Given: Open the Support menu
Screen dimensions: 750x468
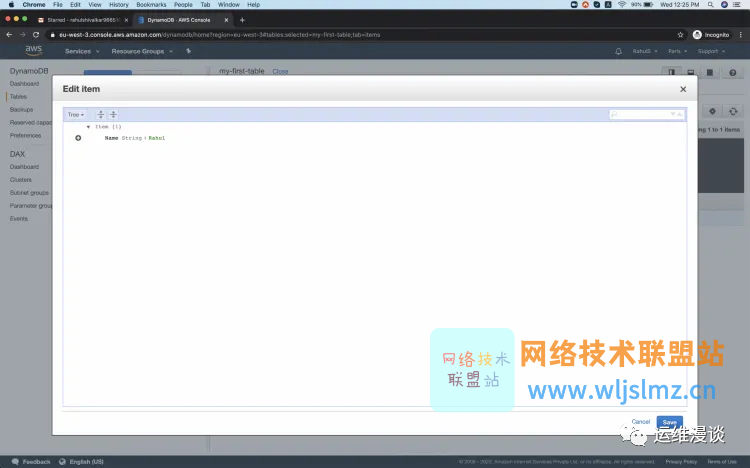Looking at the screenshot, I should 711,51.
